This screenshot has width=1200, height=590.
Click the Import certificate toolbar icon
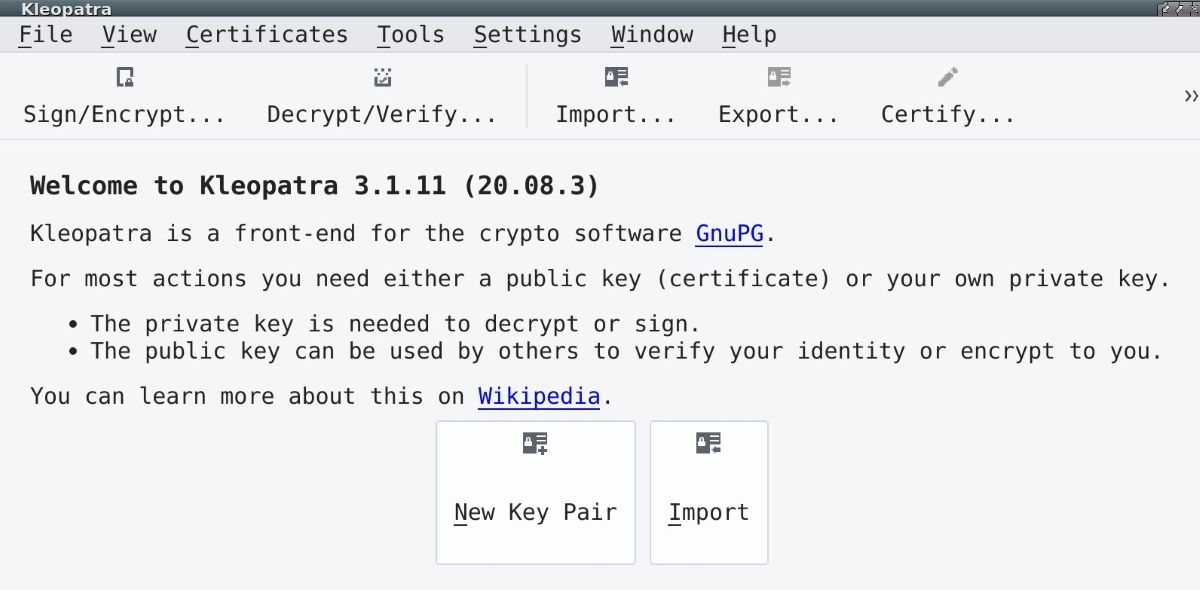(616, 78)
